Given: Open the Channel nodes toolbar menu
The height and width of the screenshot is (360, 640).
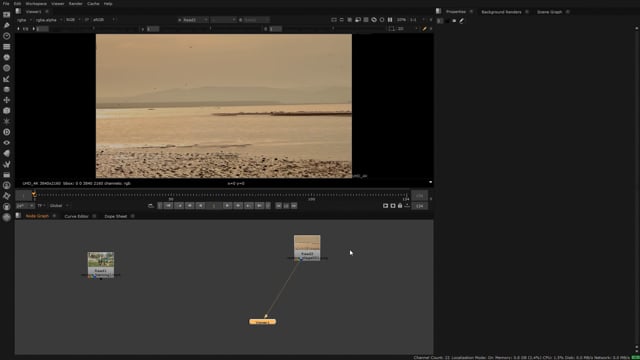Looking at the screenshot, I should tap(7, 47).
